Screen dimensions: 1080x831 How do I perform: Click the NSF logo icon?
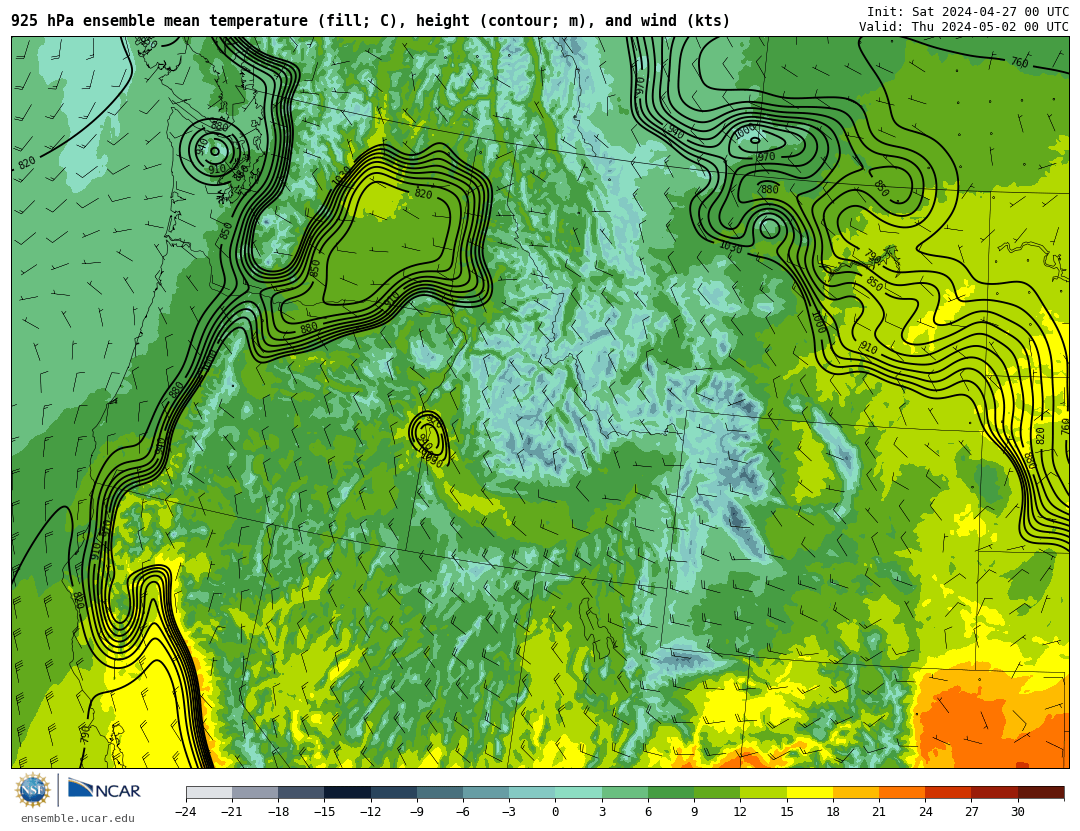pos(33,790)
